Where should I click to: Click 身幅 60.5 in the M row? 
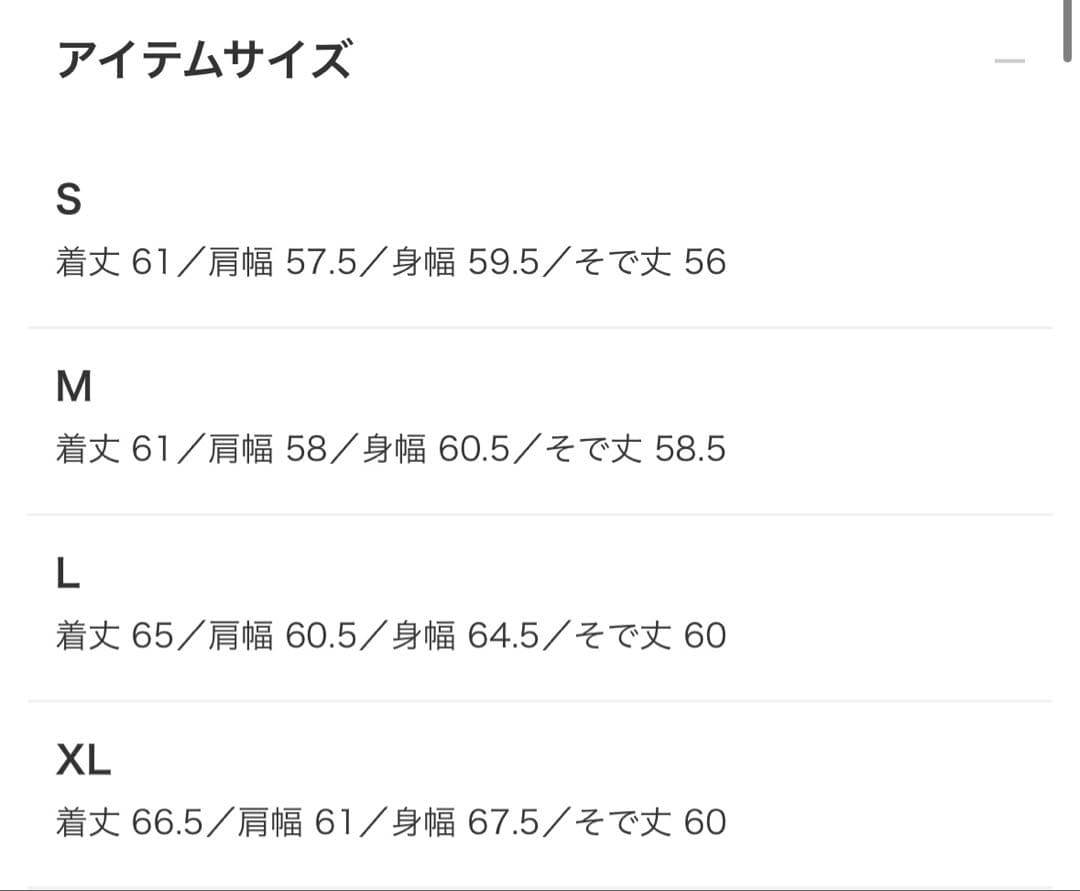pos(436,450)
